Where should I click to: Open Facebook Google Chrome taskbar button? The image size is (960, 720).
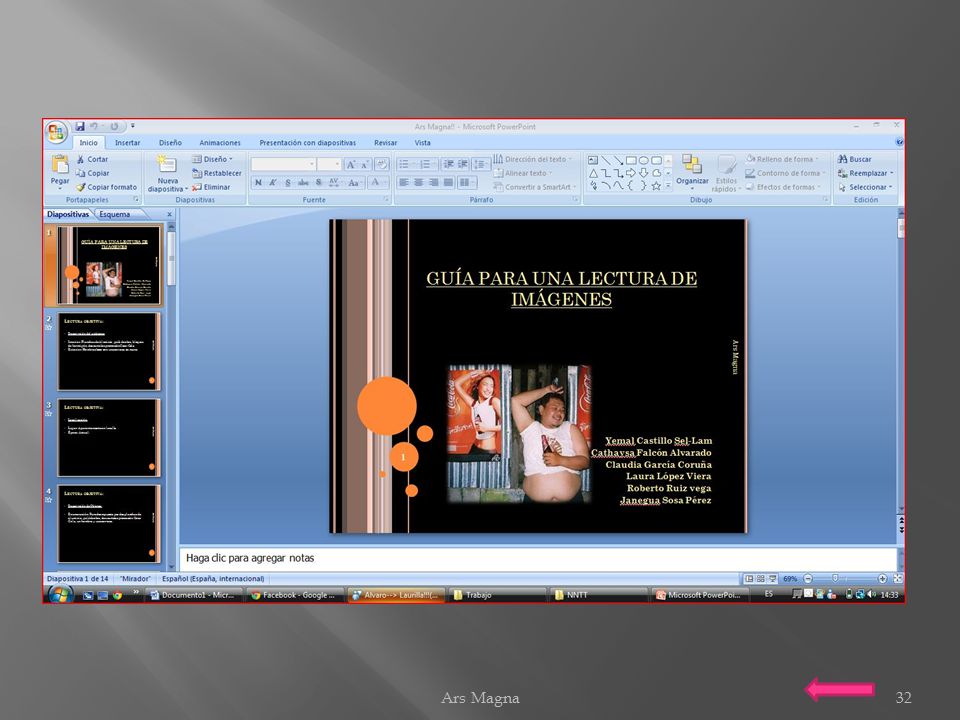coord(294,594)
